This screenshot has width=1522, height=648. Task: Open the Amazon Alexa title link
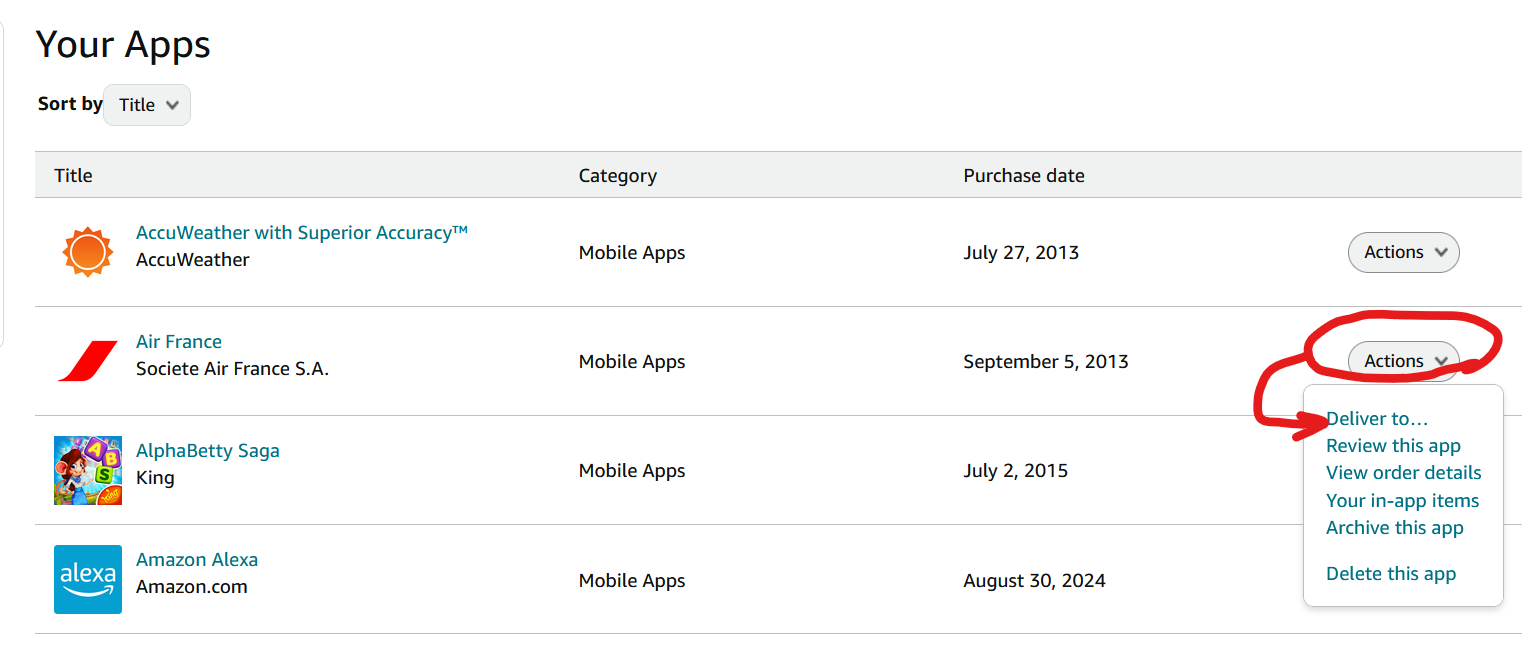(x=197, y=559)
